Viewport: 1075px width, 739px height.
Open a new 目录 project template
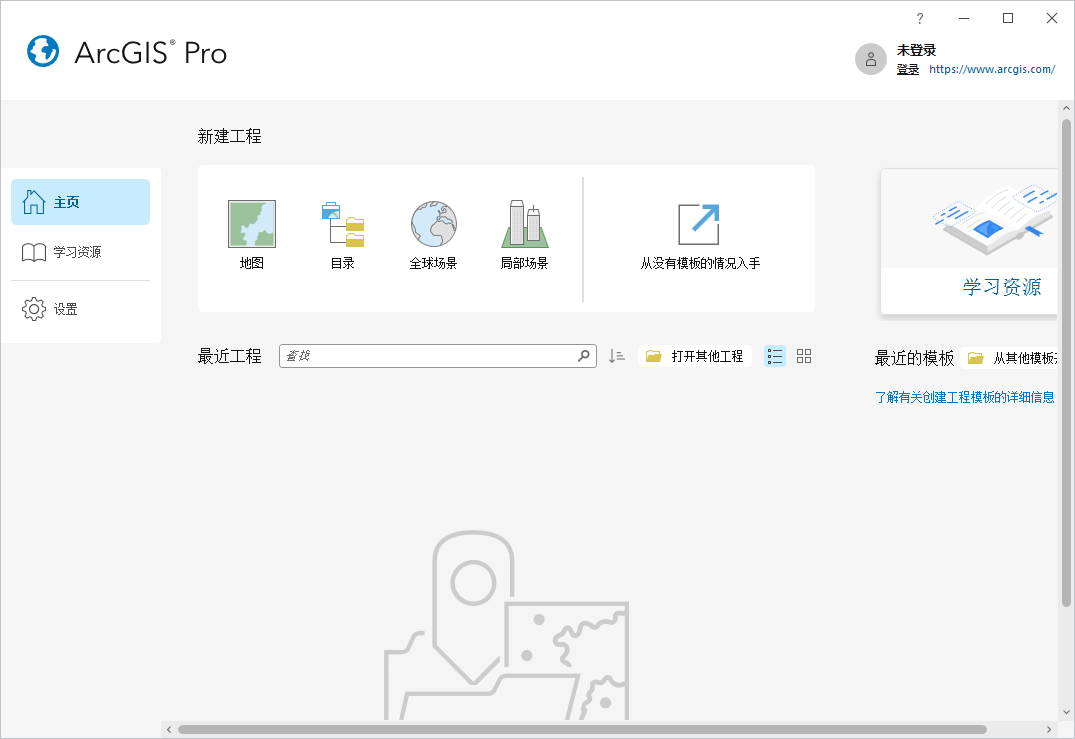tap(342, 222)
